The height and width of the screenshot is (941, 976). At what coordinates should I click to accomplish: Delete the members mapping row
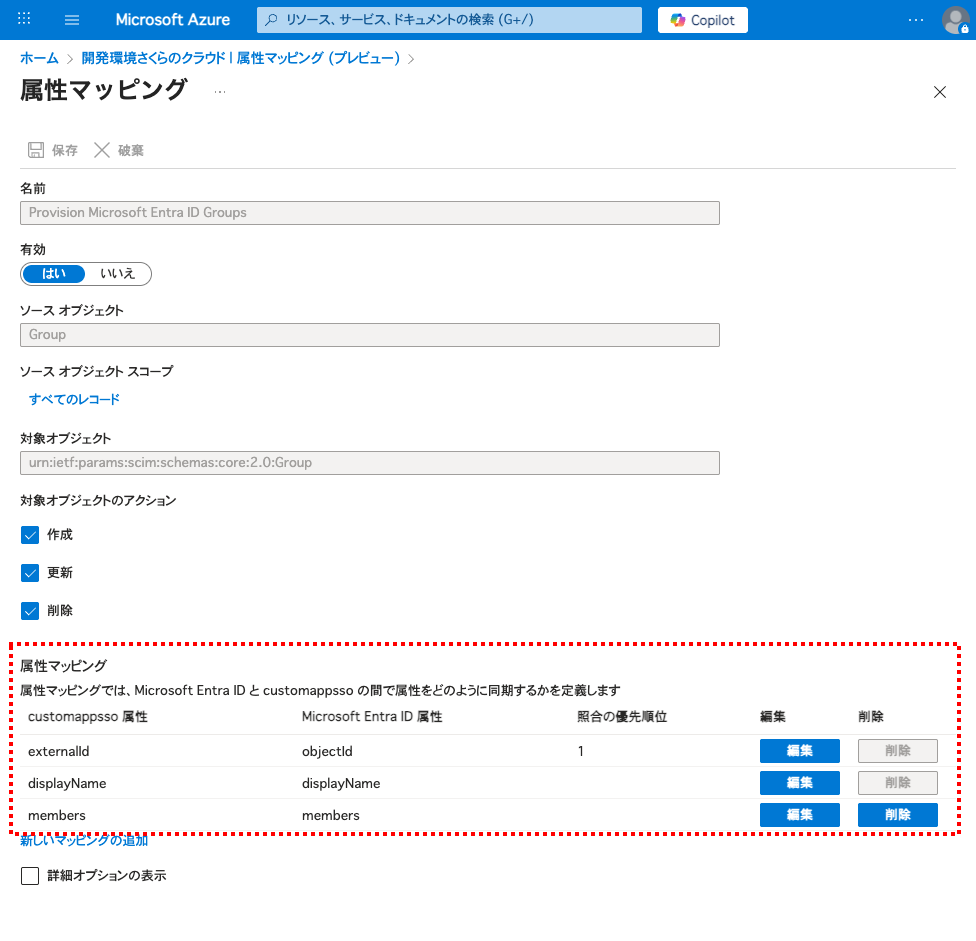pos(897,815)
